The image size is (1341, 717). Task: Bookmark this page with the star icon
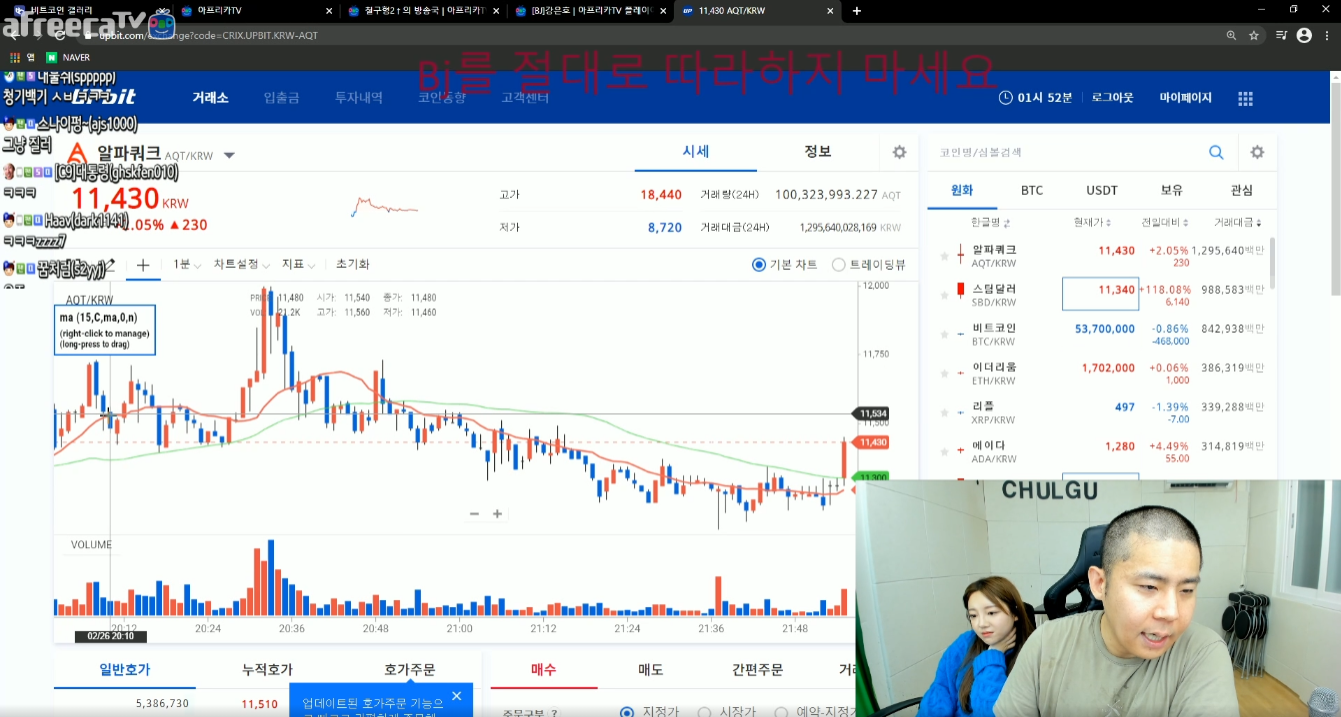point(1254,35)
